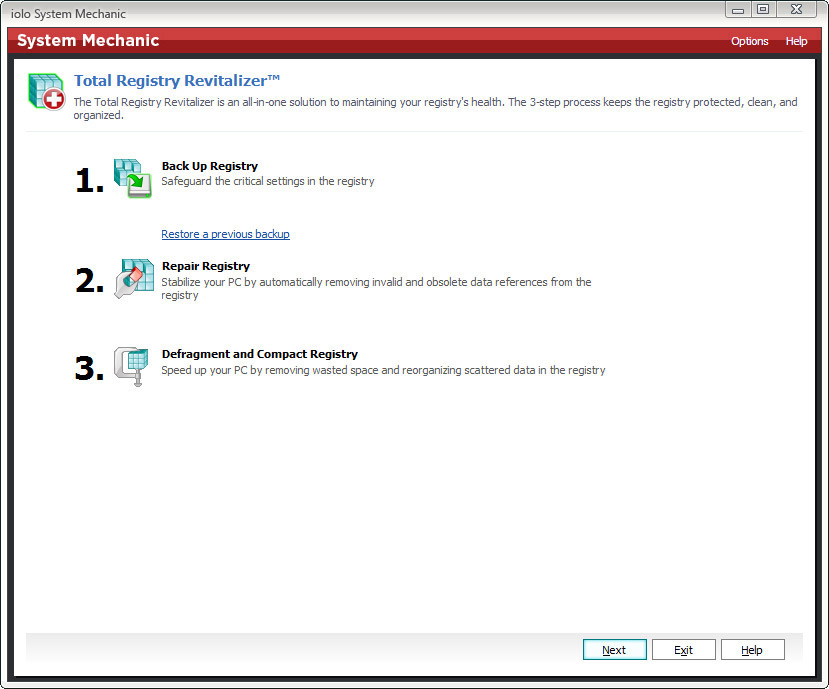Click the System Mechanic header title
The width and height of the screenshot is (829, 689).
point(88,40)
